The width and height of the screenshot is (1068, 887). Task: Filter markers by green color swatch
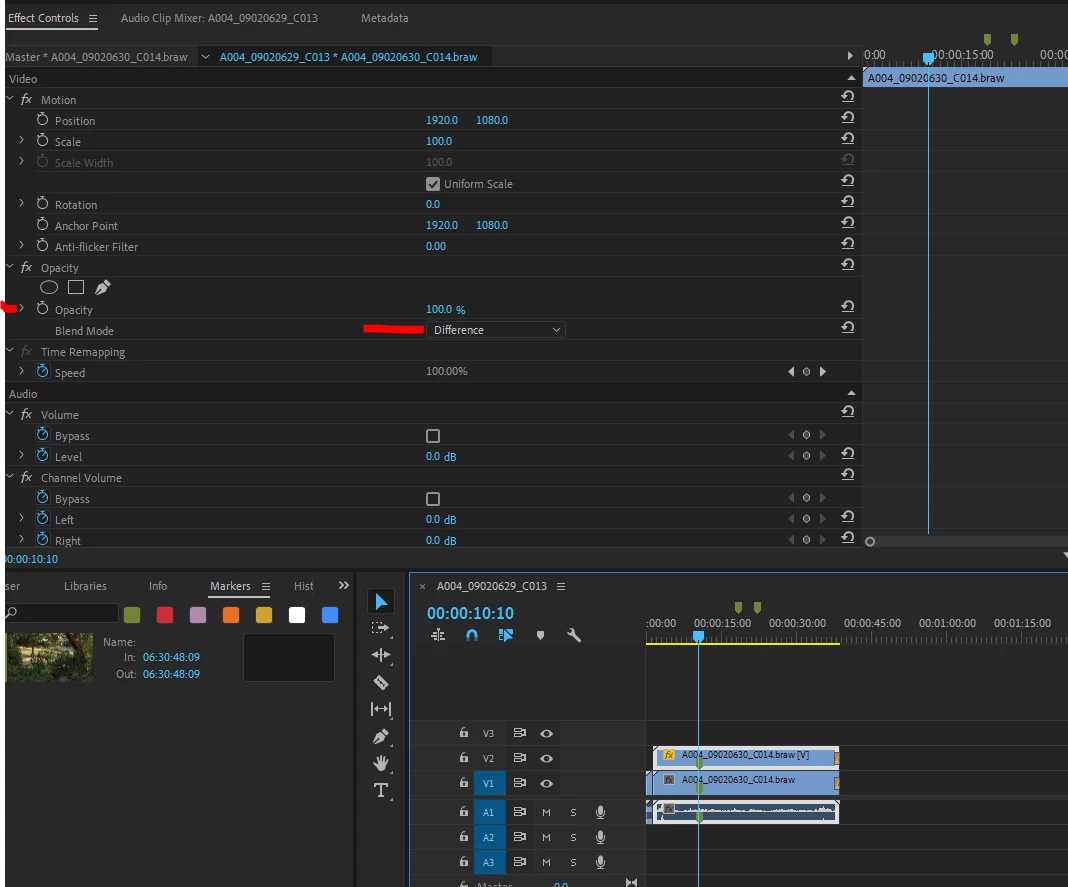pyautogui.click(x=132, y=615)
